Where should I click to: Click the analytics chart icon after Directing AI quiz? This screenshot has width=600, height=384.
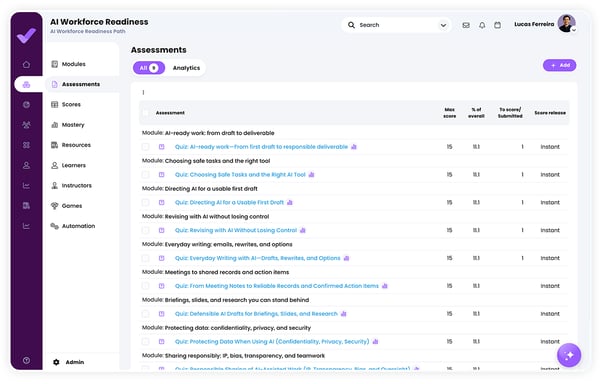(290, 202)
